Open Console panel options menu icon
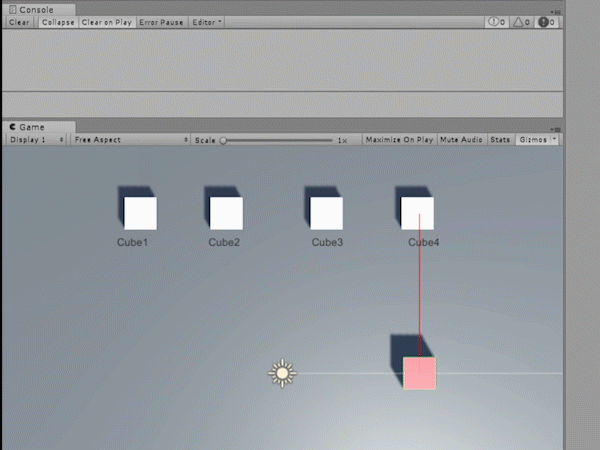The image size is (600, 450). 556,12
